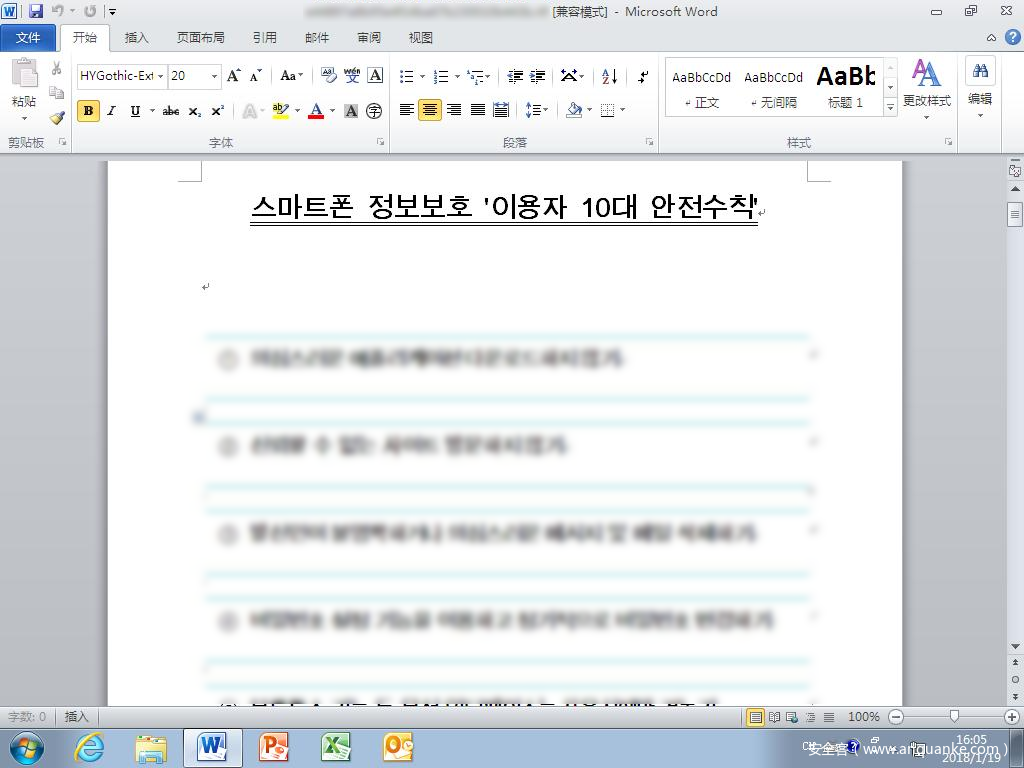
Task: Click the Format Painter brush icon
Action: click(57, 117)
